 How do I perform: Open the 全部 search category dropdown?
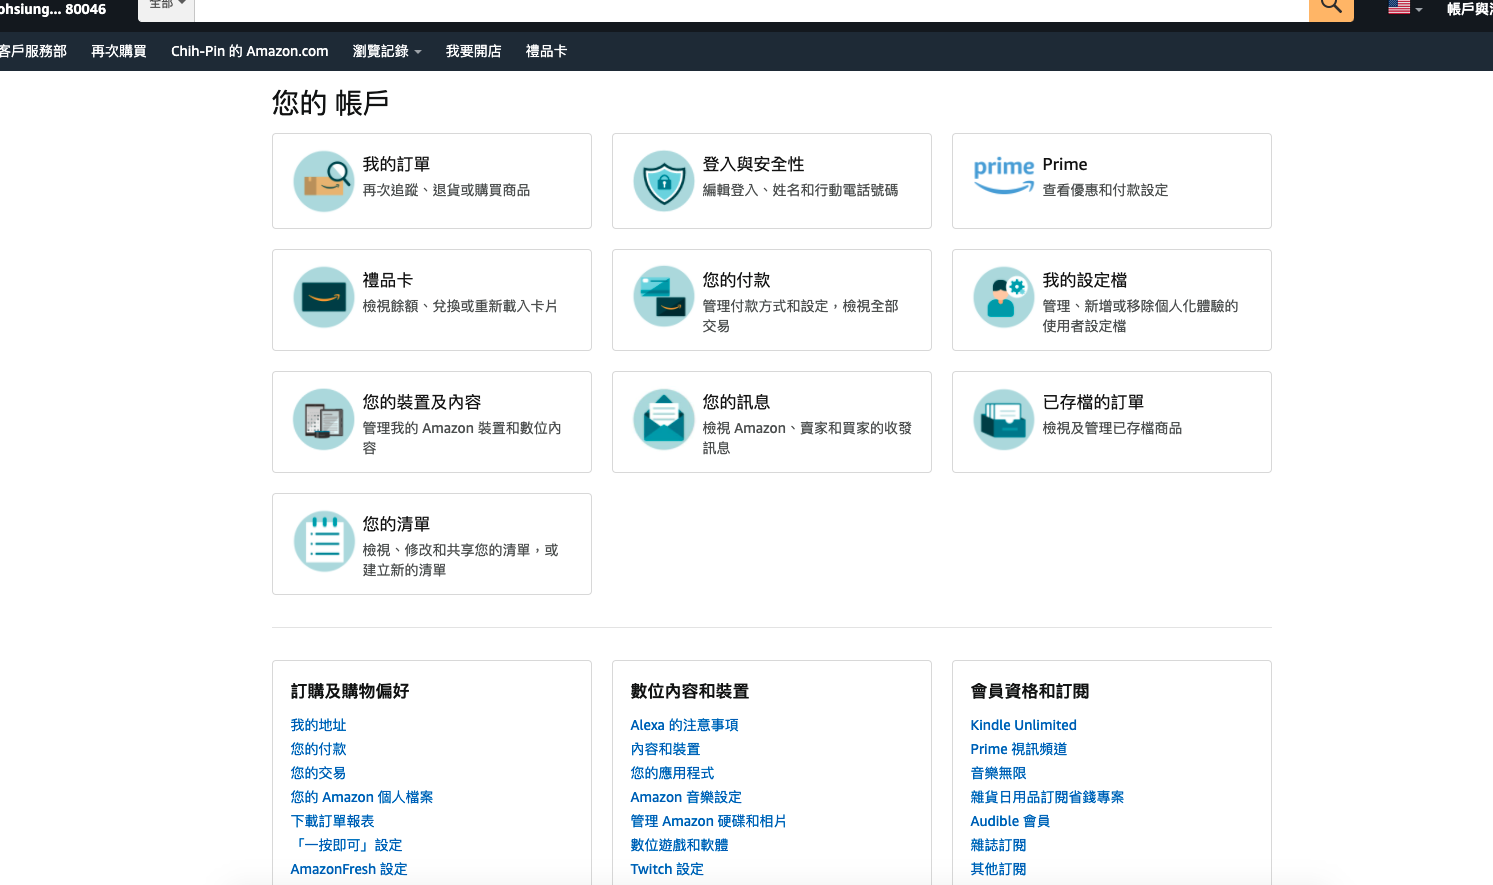point(166,6)
